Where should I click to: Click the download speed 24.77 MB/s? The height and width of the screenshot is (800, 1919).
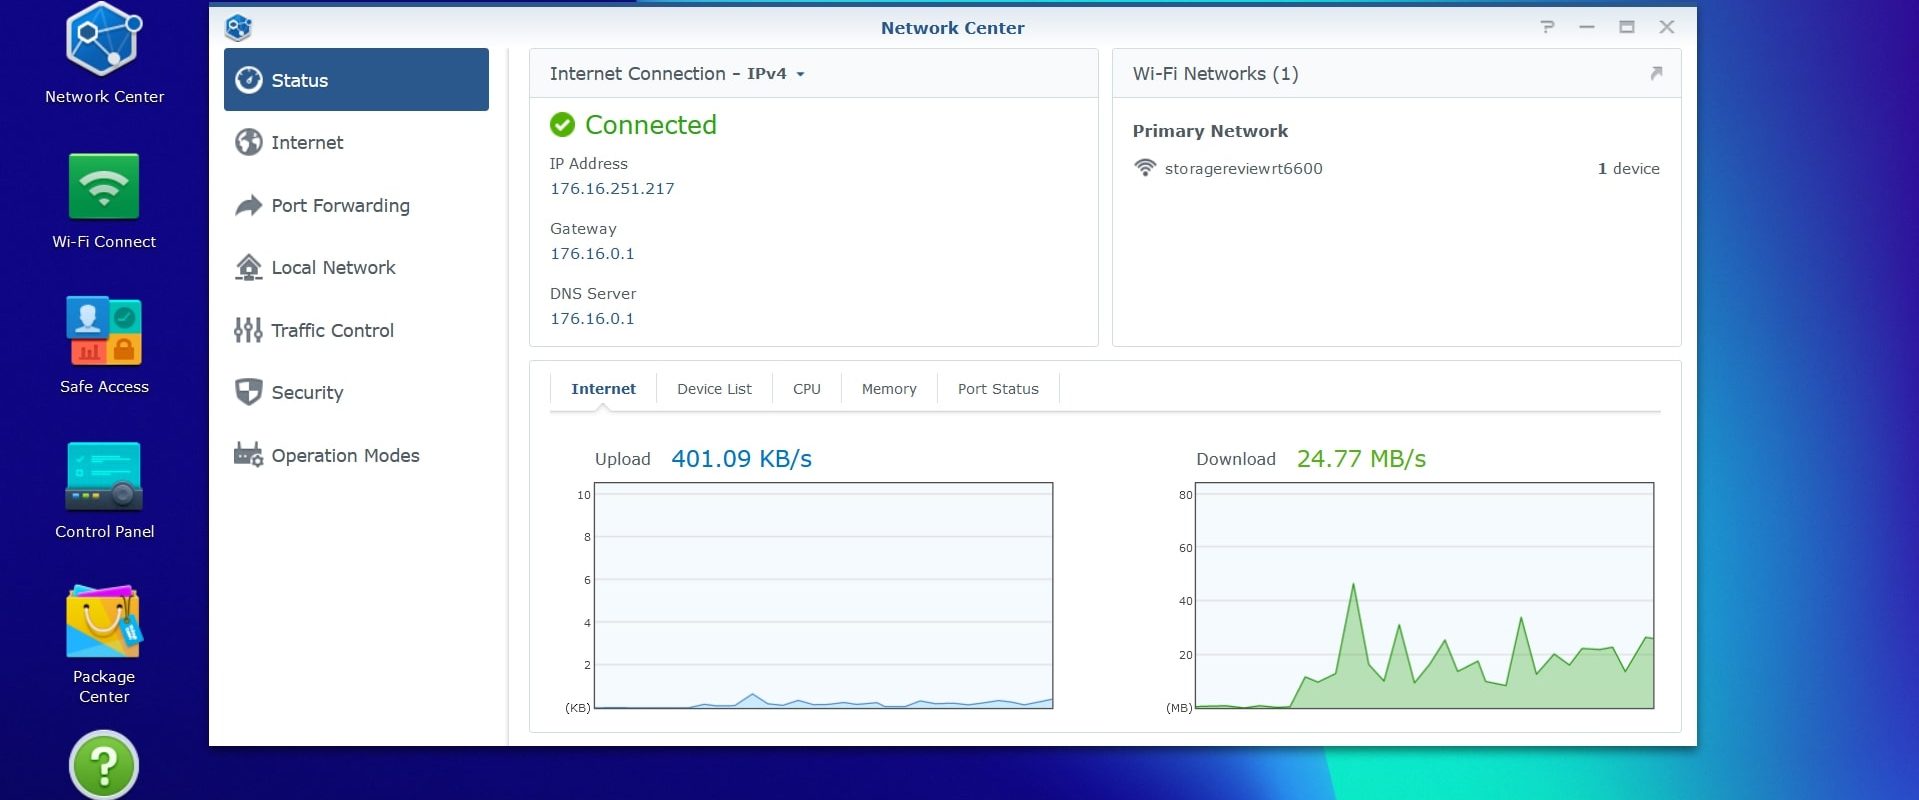click(x=1361, y=459)
